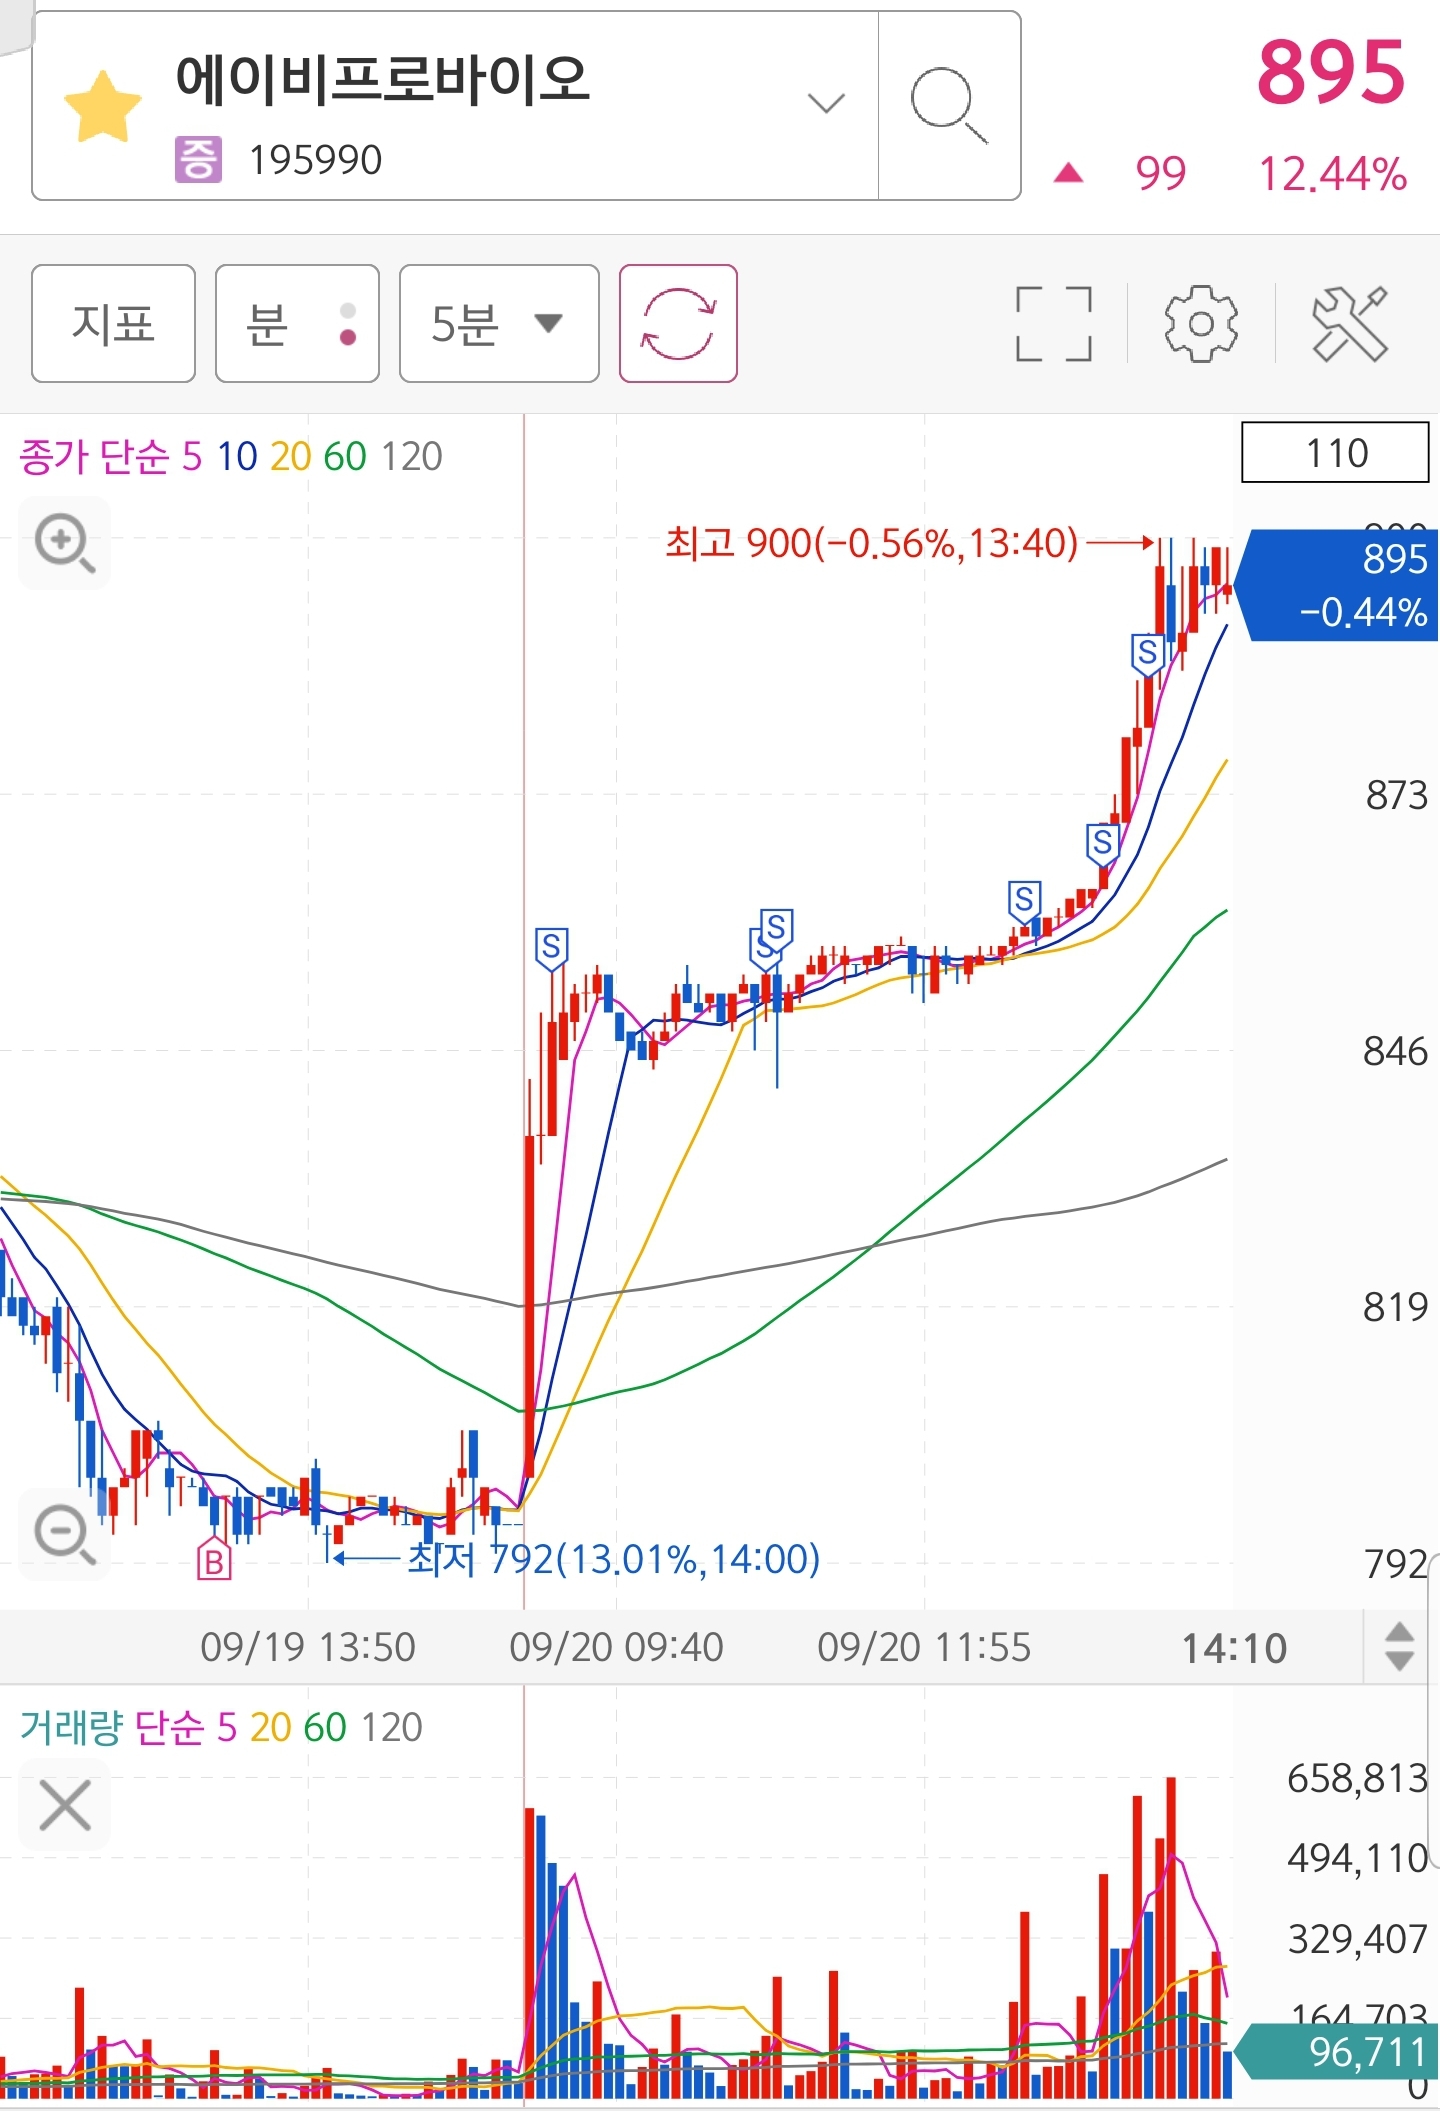The width and height of the screenshot is (1440, 2111).
Task: Adjust chart pane size with up-down arrows
Action: pos(1399,1646)
